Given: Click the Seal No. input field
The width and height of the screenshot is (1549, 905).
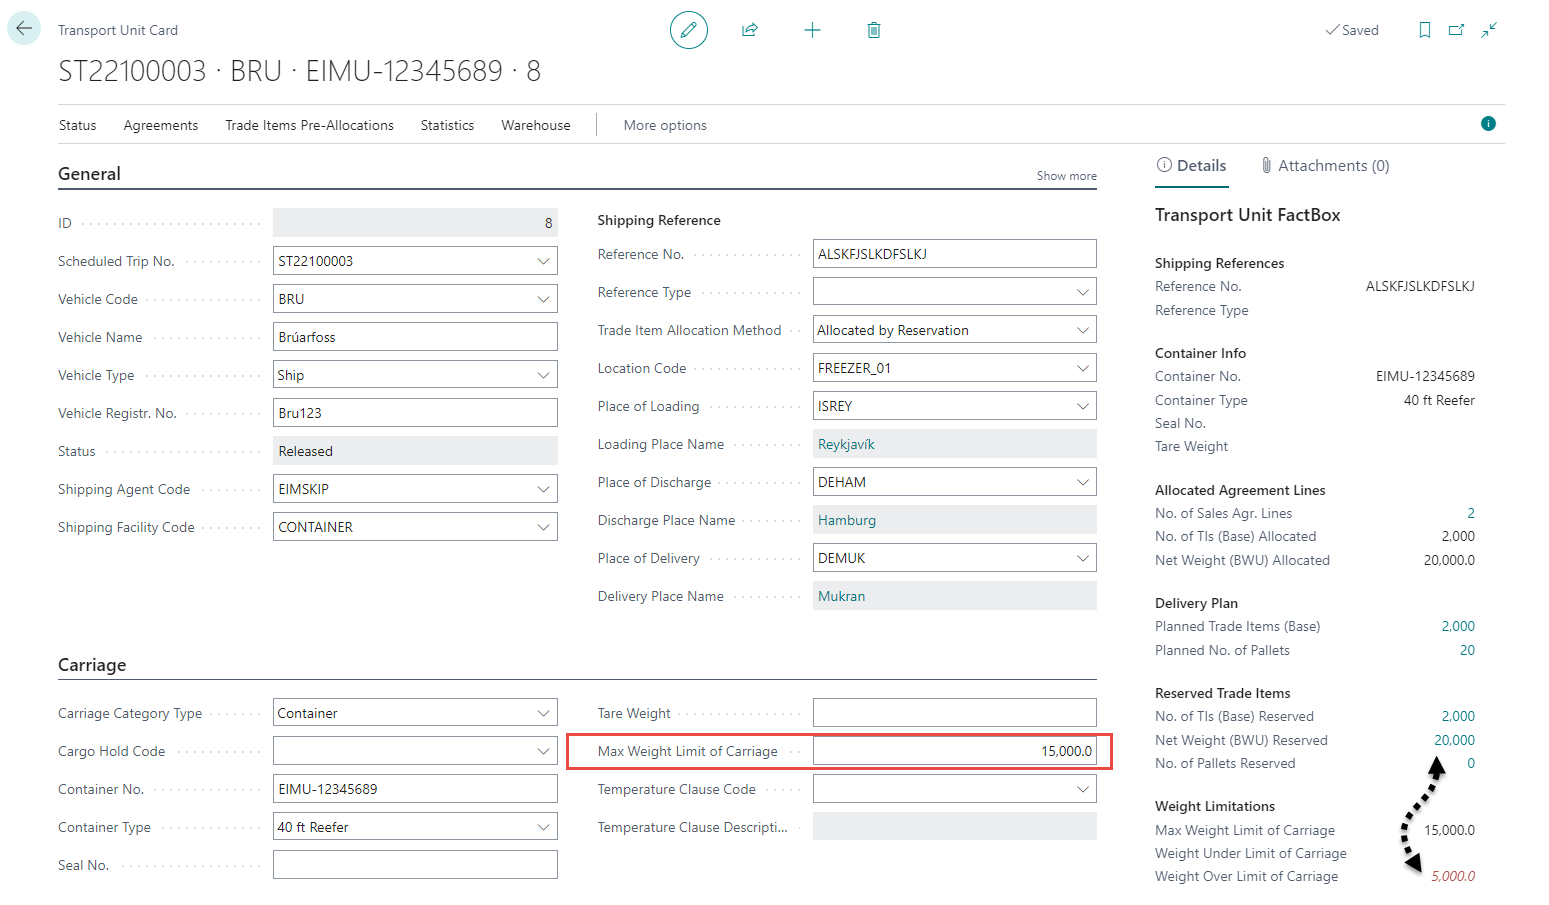Looking at the screenshot, I should click(x=414, y=865).
